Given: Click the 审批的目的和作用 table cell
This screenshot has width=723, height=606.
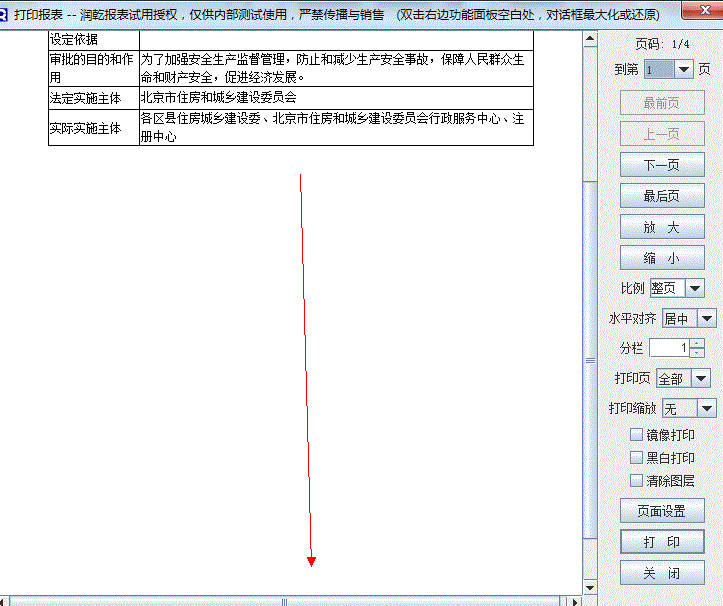Looking at the screenshot, I should 94,68.
